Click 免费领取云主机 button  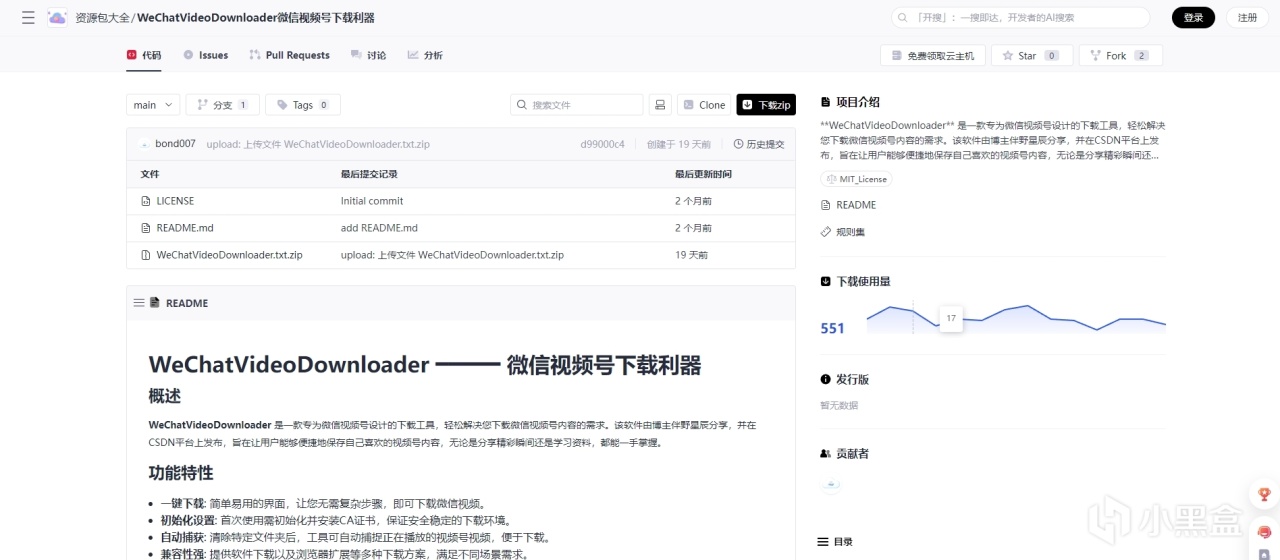coord(933,55)
